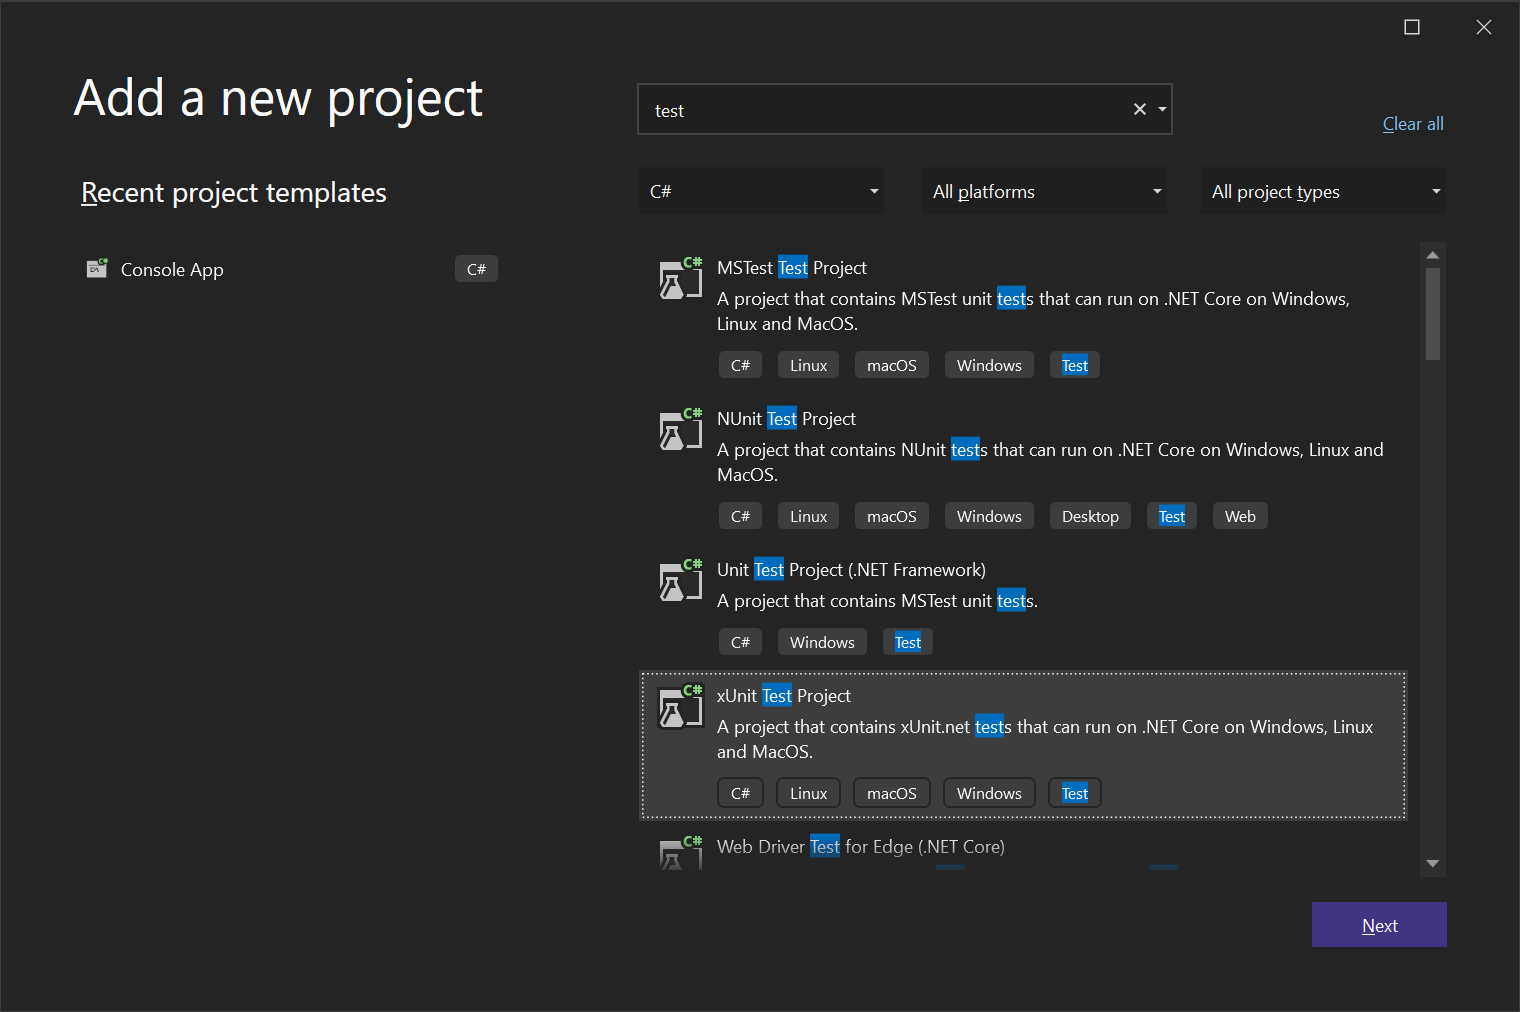Click the Test tag under Unit Test Project
Image resolution: width=1520 pixels, height=1012 pixels.
click(x=908, y=642)
